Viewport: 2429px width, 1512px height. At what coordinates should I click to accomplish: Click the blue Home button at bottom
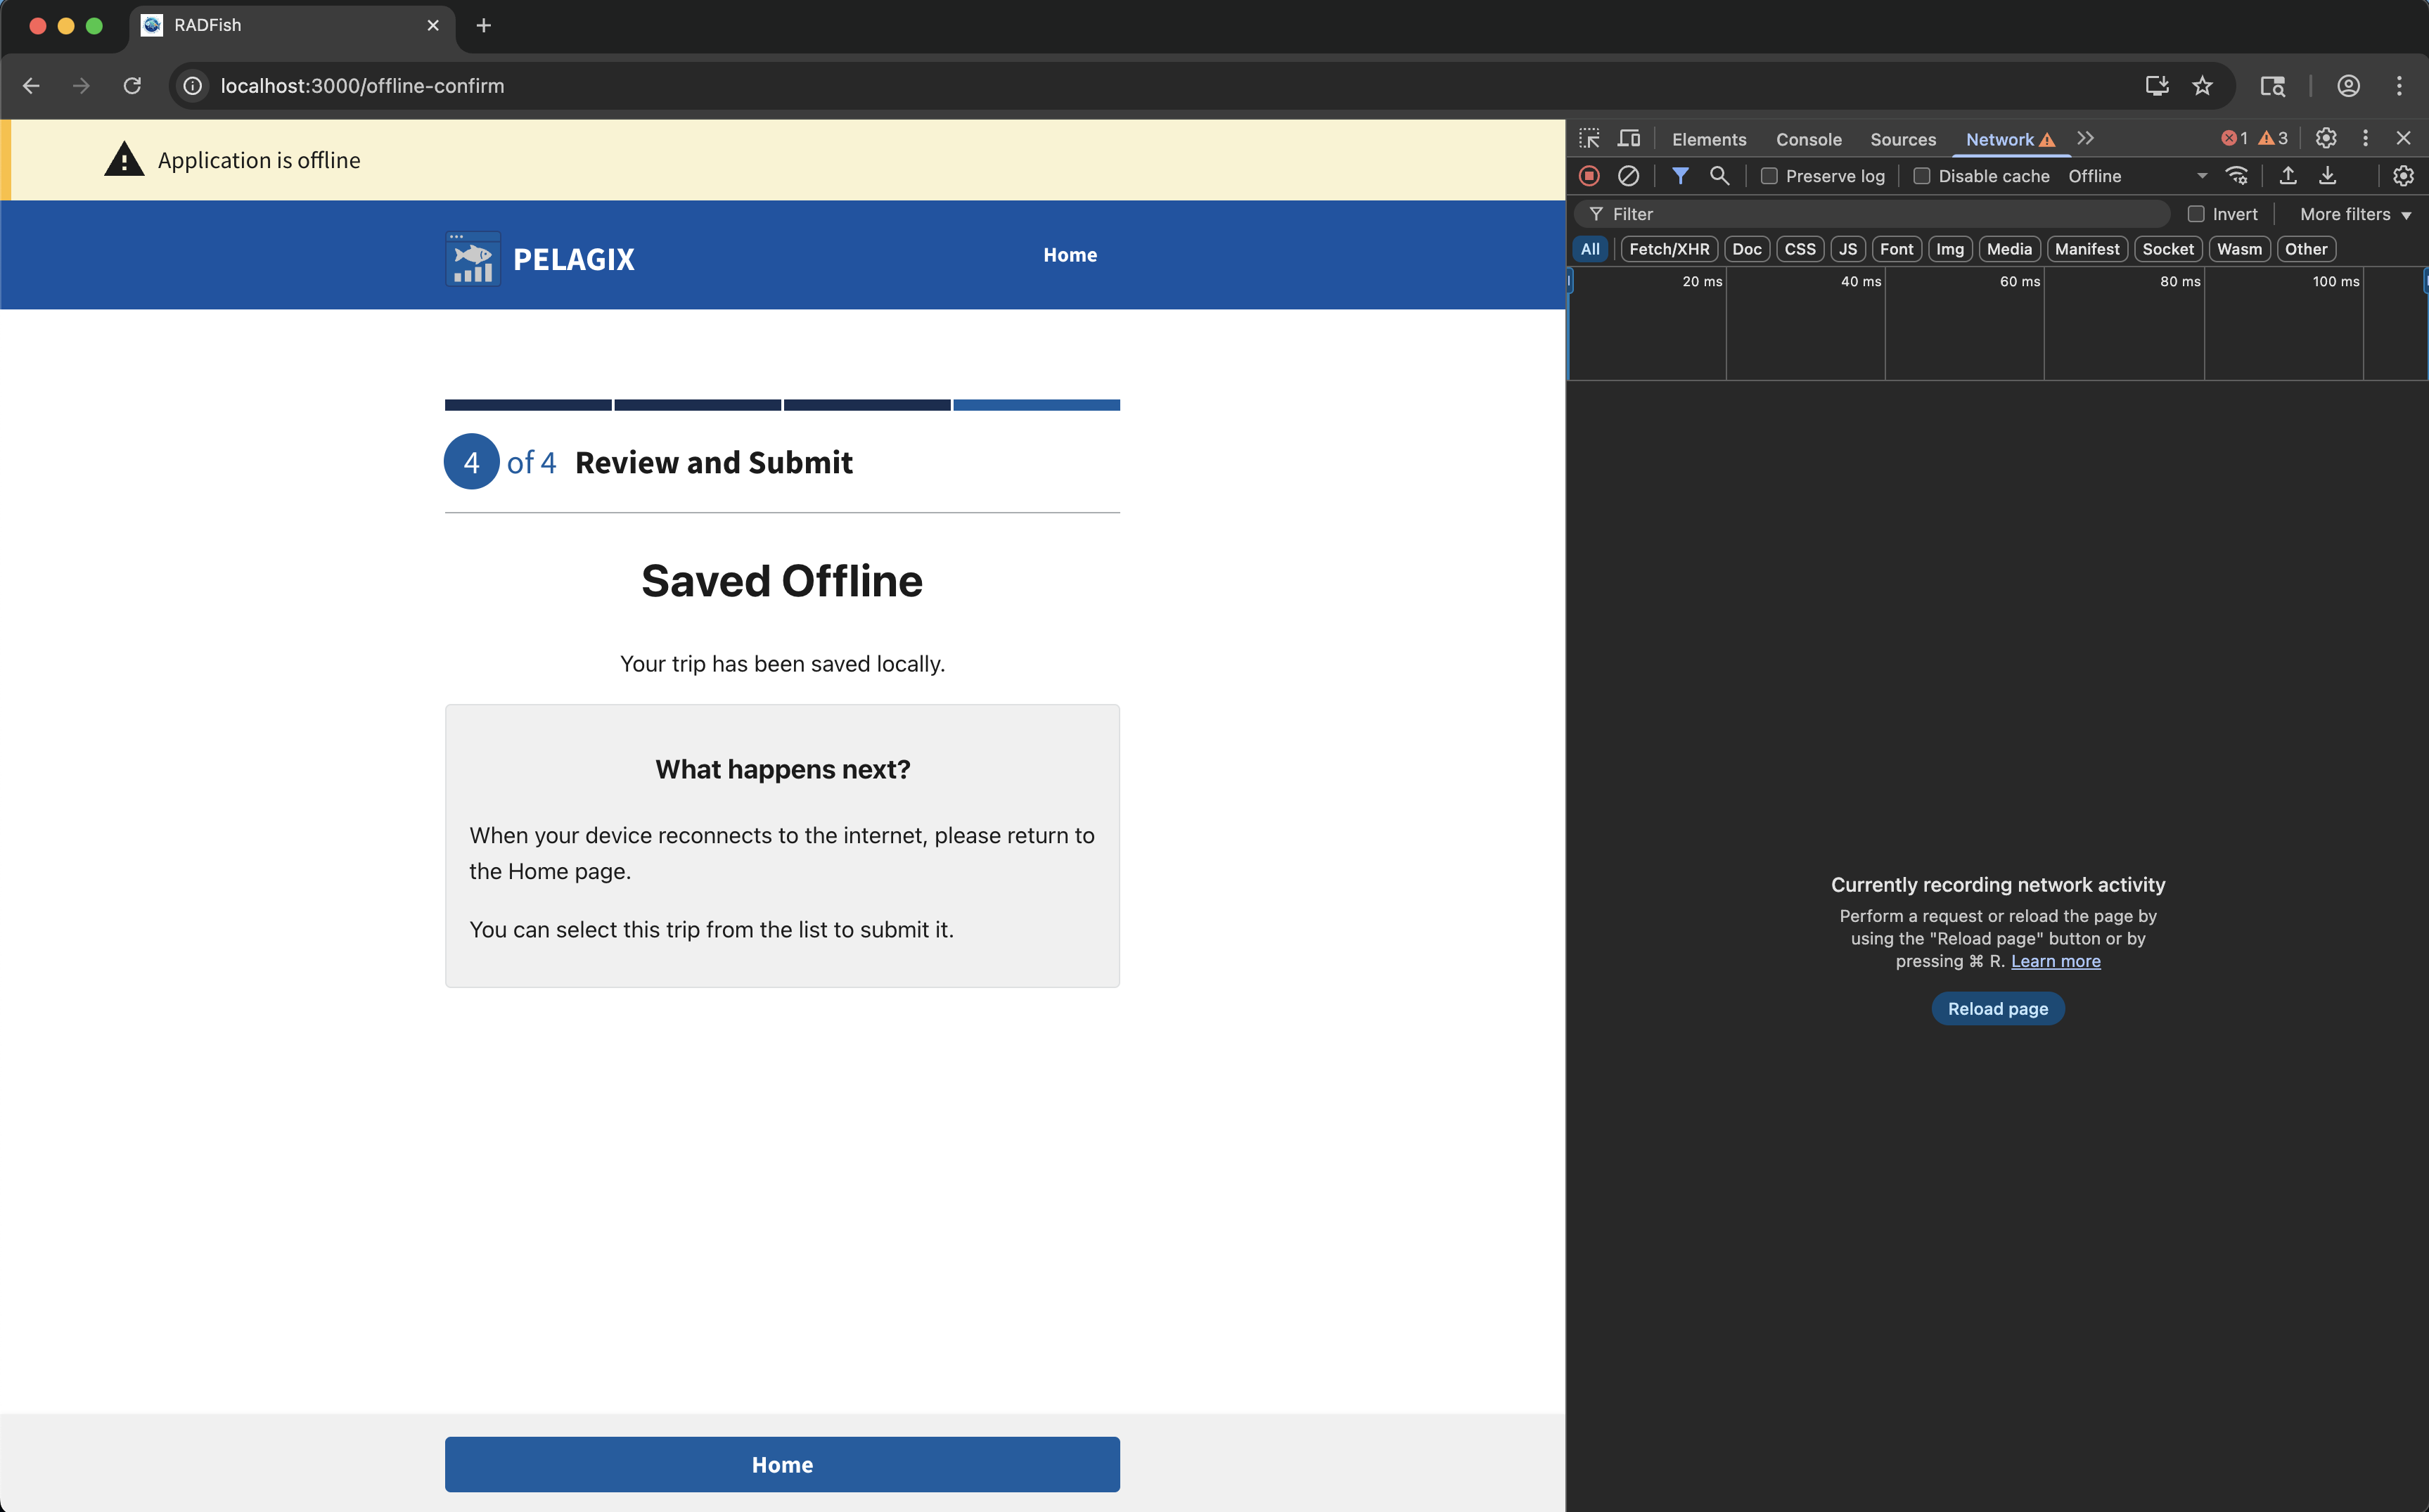[782, 1464]
